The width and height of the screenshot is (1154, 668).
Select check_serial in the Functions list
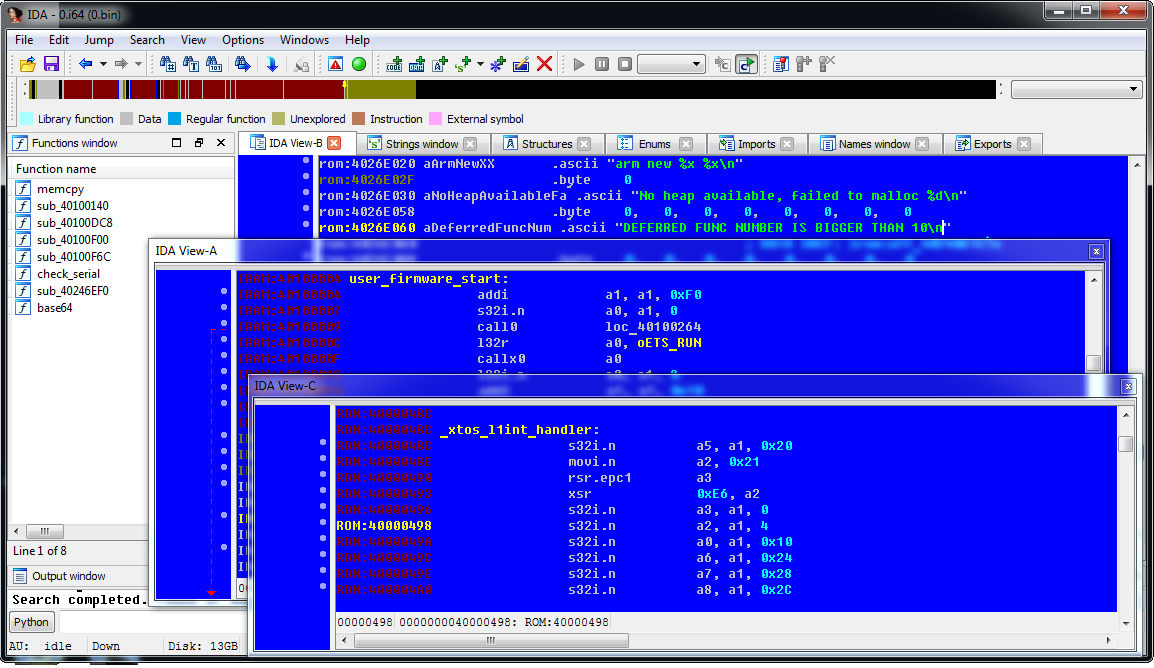pyautogui.click(x=68, y=274)
